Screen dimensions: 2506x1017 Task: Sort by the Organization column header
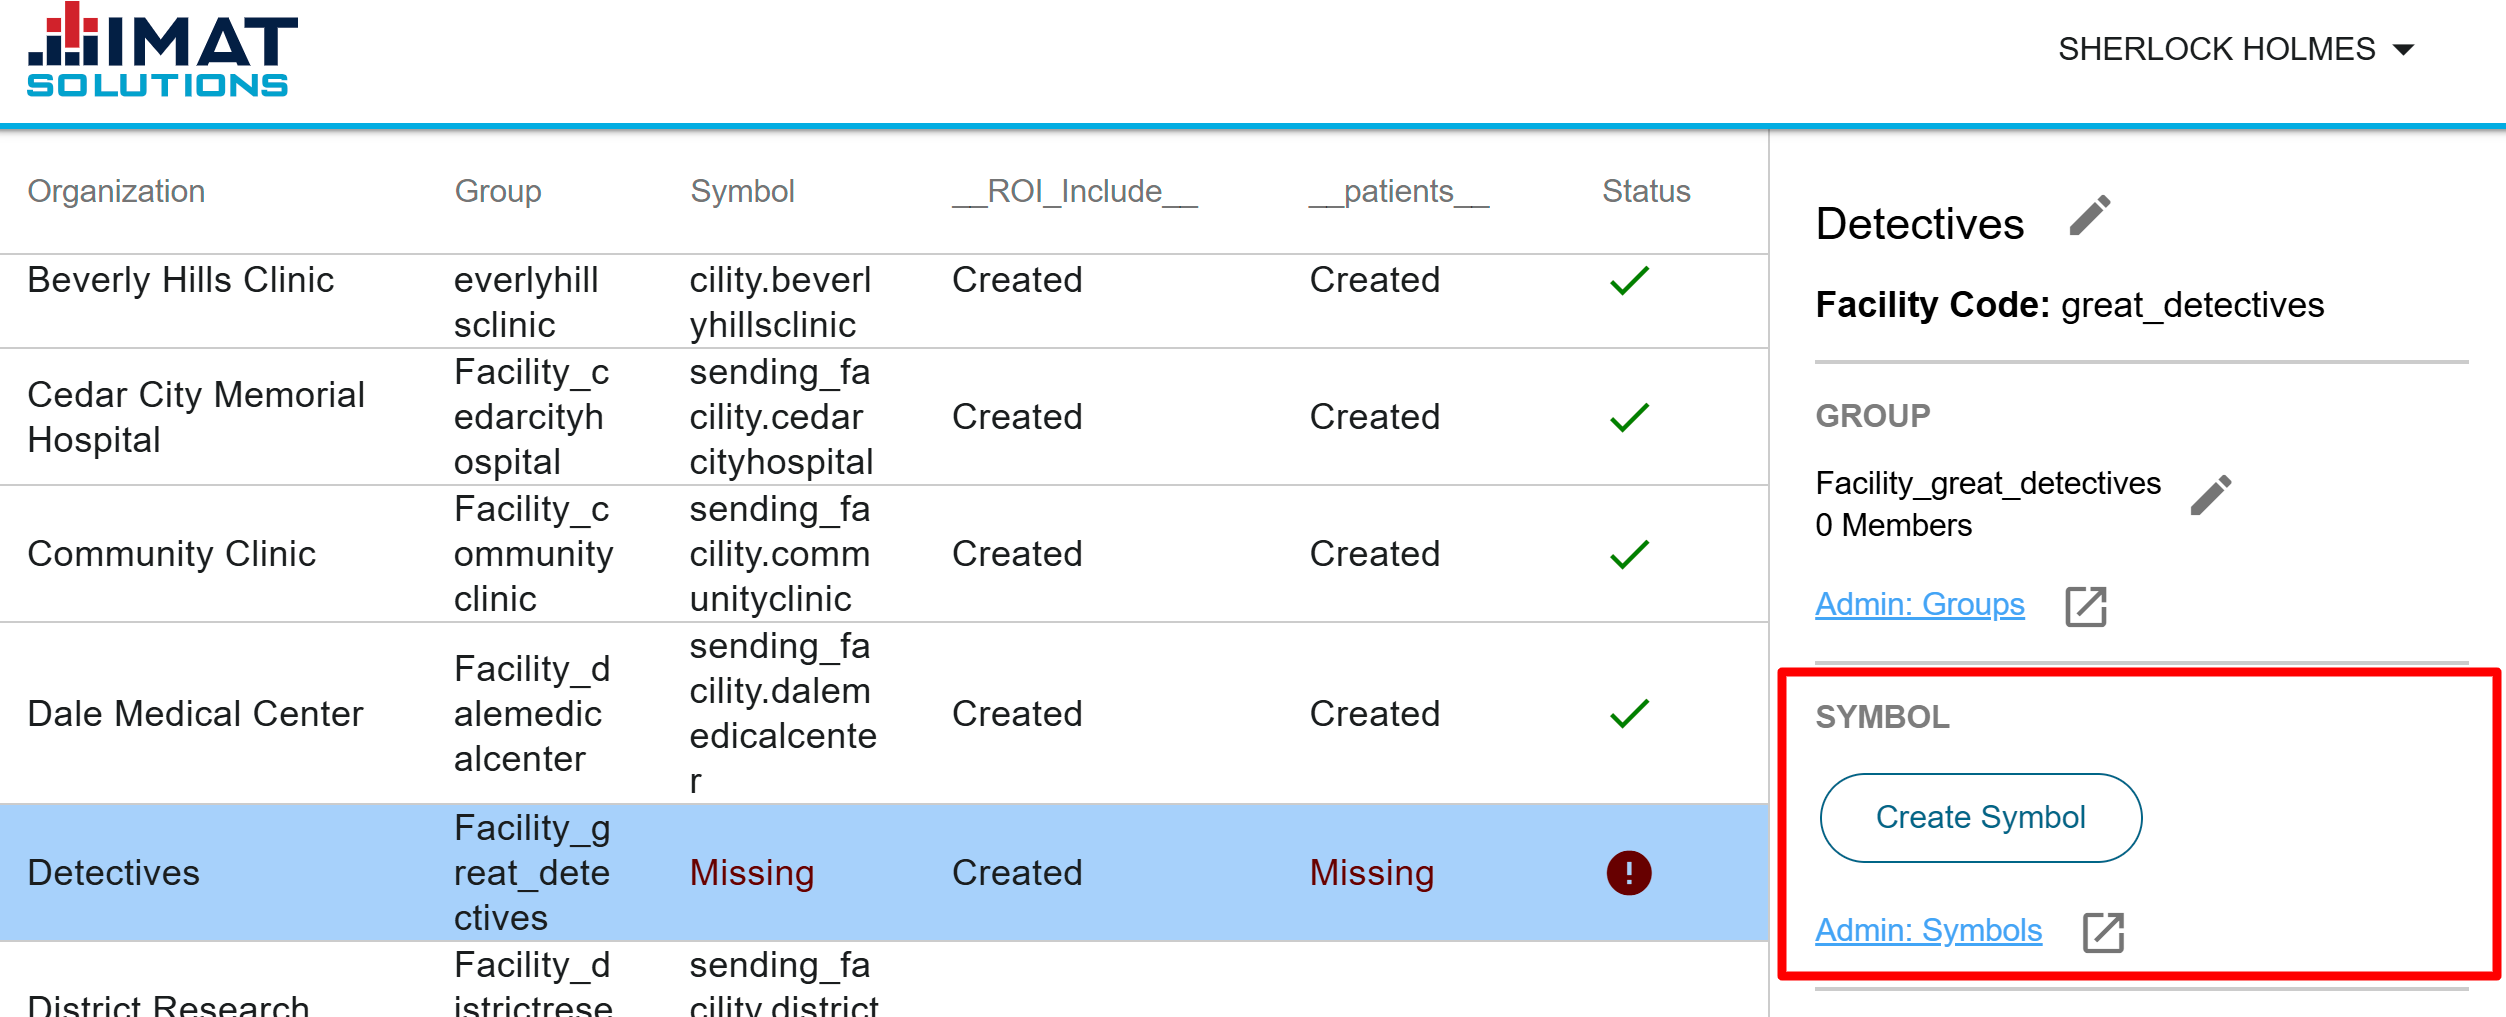point(116,191)
